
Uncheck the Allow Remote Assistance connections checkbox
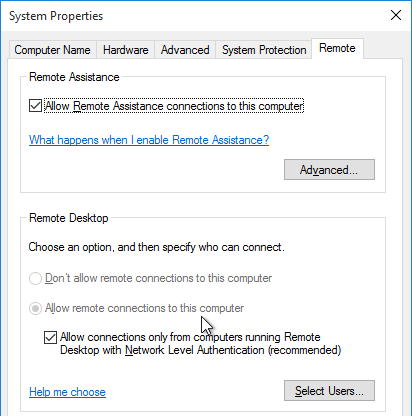click(x=35, y=106)
